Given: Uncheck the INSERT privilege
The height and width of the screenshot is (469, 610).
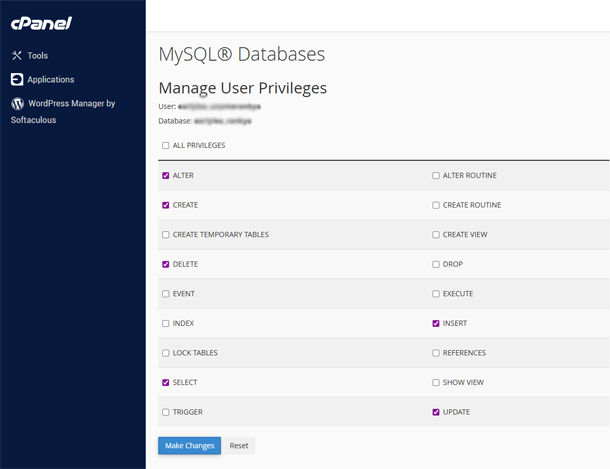Looking at the screenshot, I should [436, 323].
